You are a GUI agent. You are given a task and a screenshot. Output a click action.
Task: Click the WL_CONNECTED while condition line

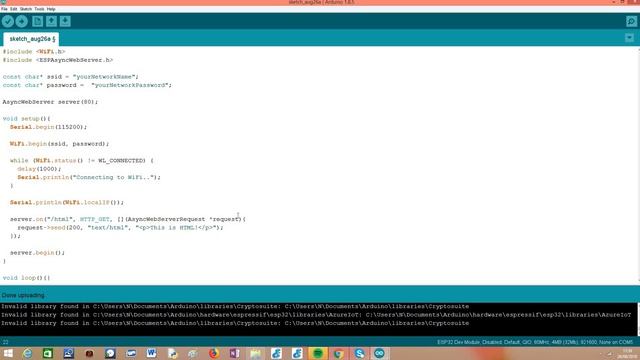pos(82,161)
